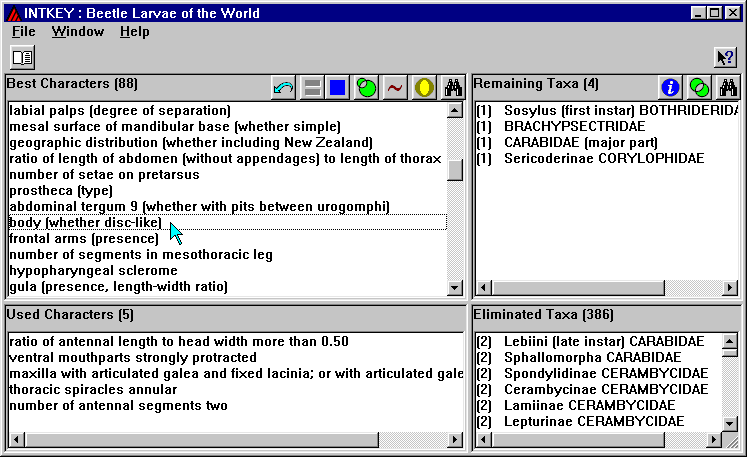Click Used Characters horizontal scroll-left arrow
747x457 pixels.
17,439
